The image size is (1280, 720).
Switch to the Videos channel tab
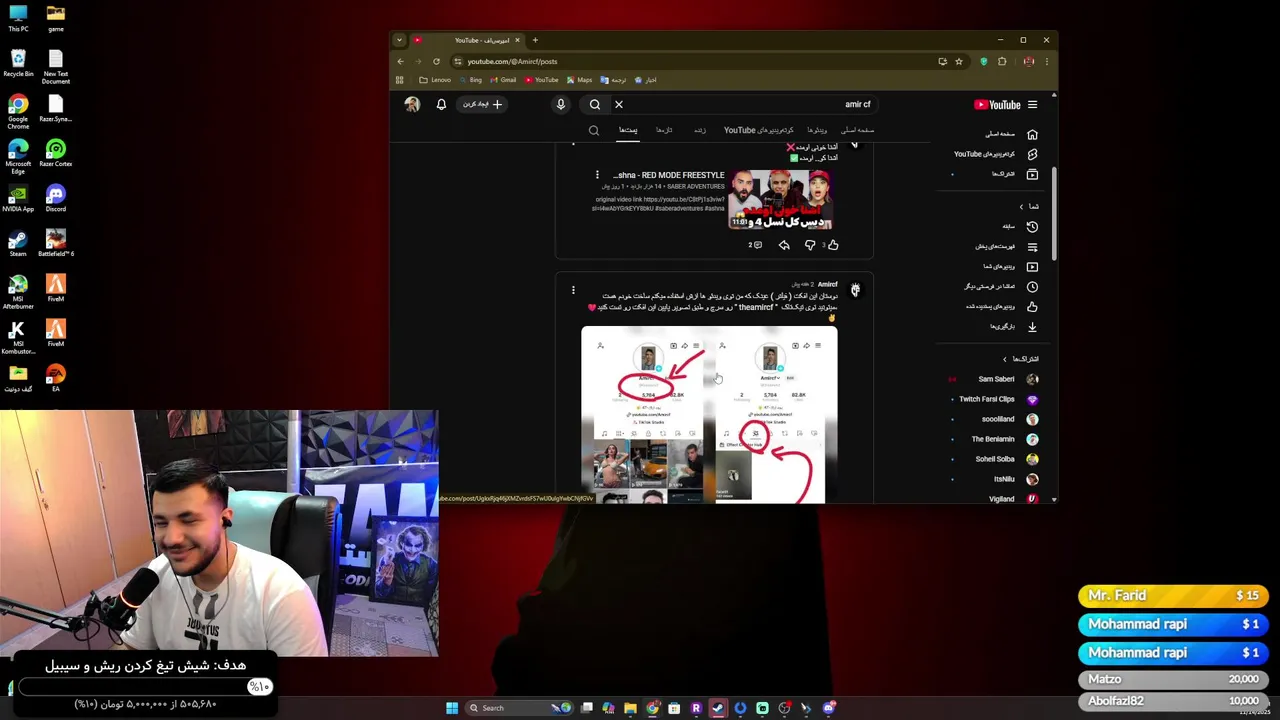(817, 130)
